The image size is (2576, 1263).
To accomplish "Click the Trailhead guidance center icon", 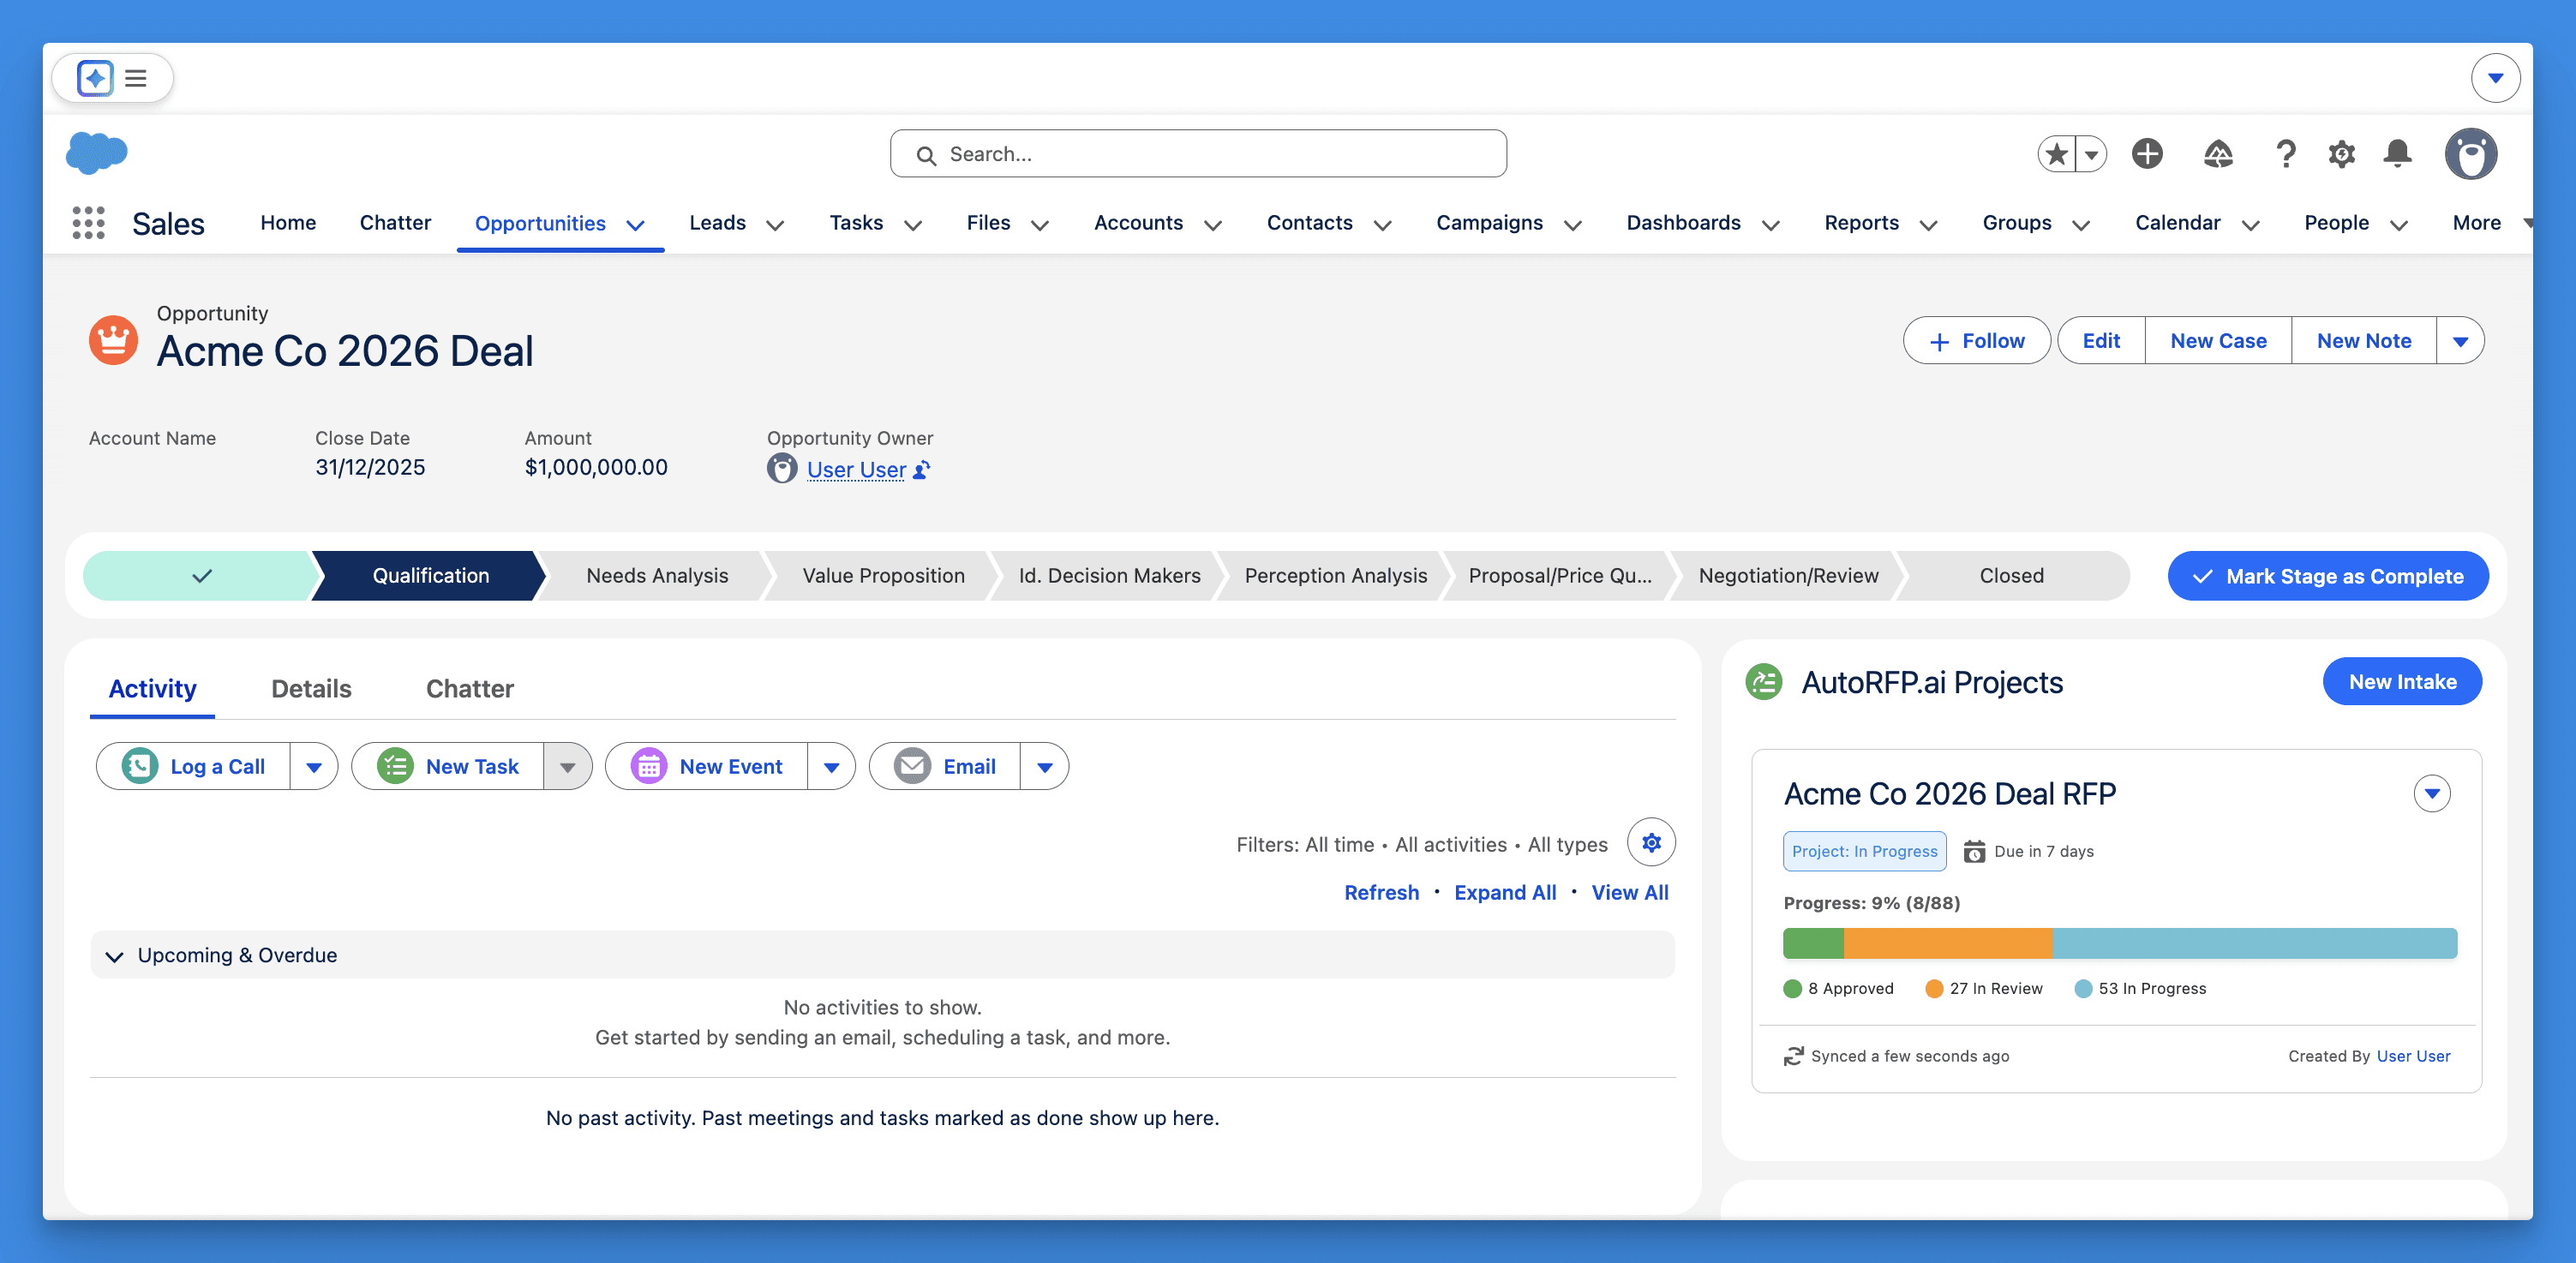I will pyautogui.click(x=2218, y=154).
